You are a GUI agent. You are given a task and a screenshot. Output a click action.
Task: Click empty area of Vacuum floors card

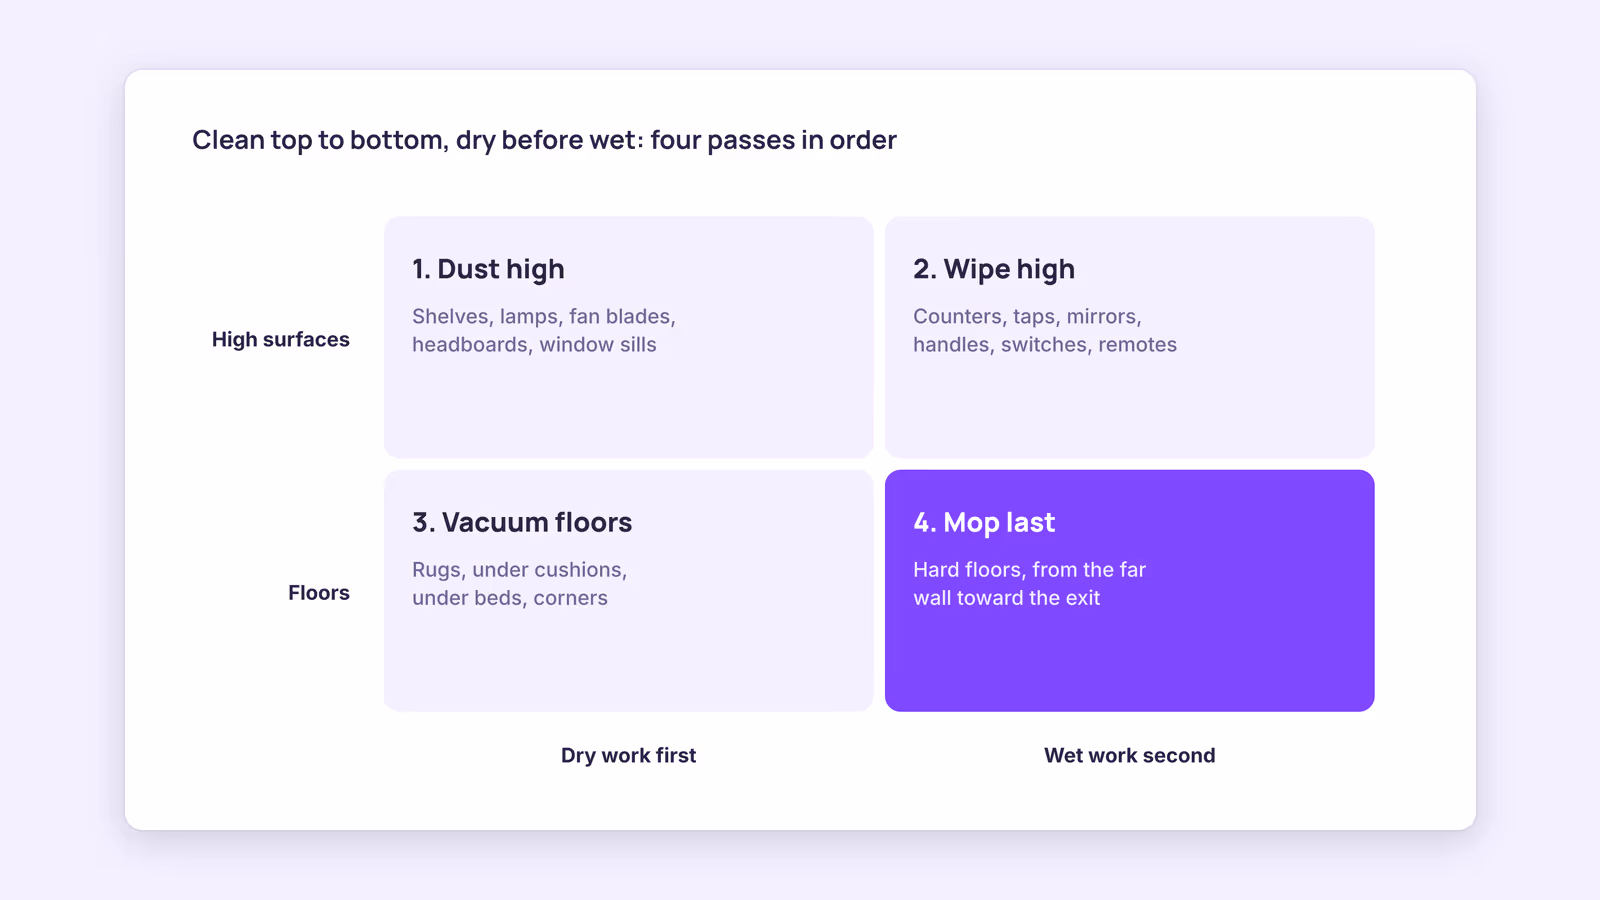pos(628,662)
